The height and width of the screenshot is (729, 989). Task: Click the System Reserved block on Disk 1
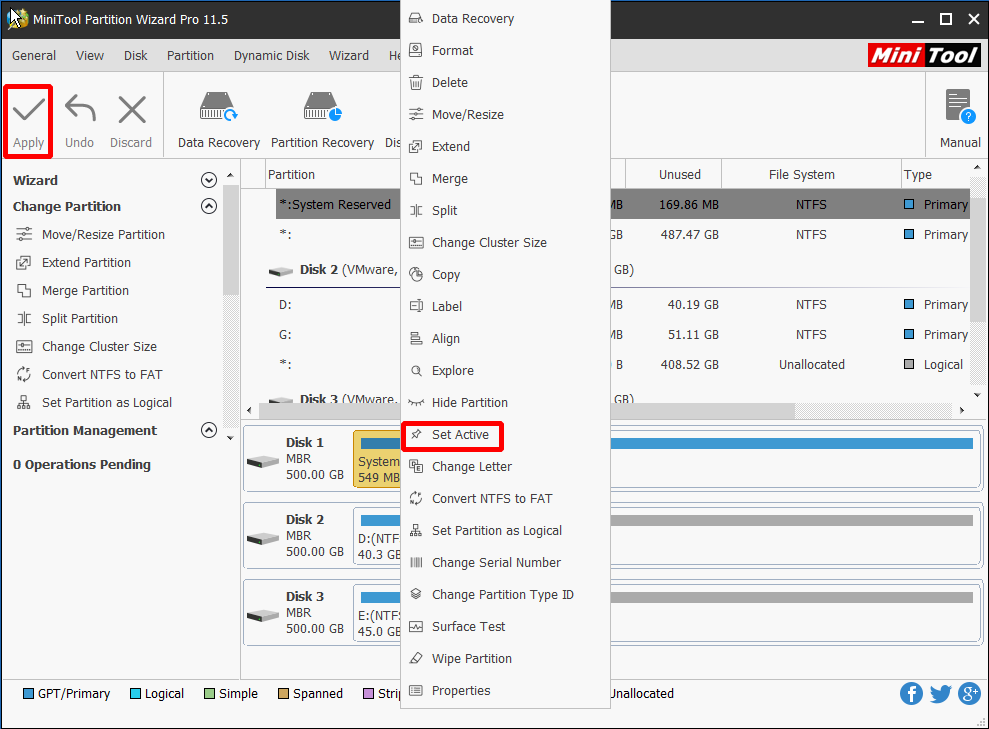coord(377,458)
